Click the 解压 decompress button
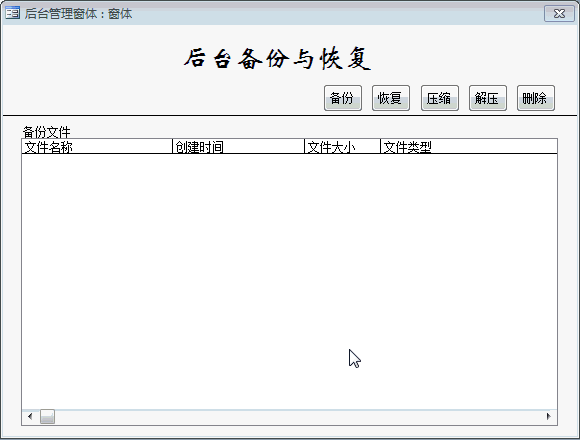Image resolution: width=580 pixels, height=440 pixels. pyautogui.click(x=488, y=98)
